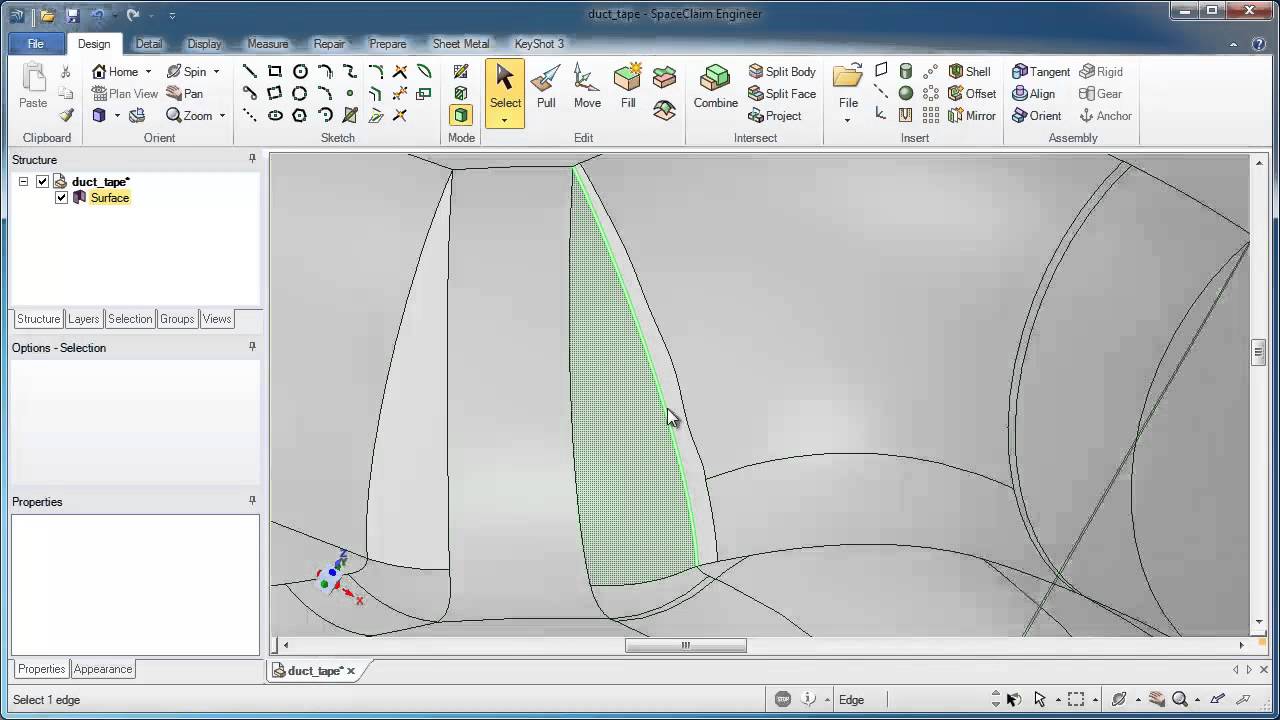Switch to Section Mode
The height and width of the screenshot is (720, 1280).
pyautogui.click(x=461, y=93)
